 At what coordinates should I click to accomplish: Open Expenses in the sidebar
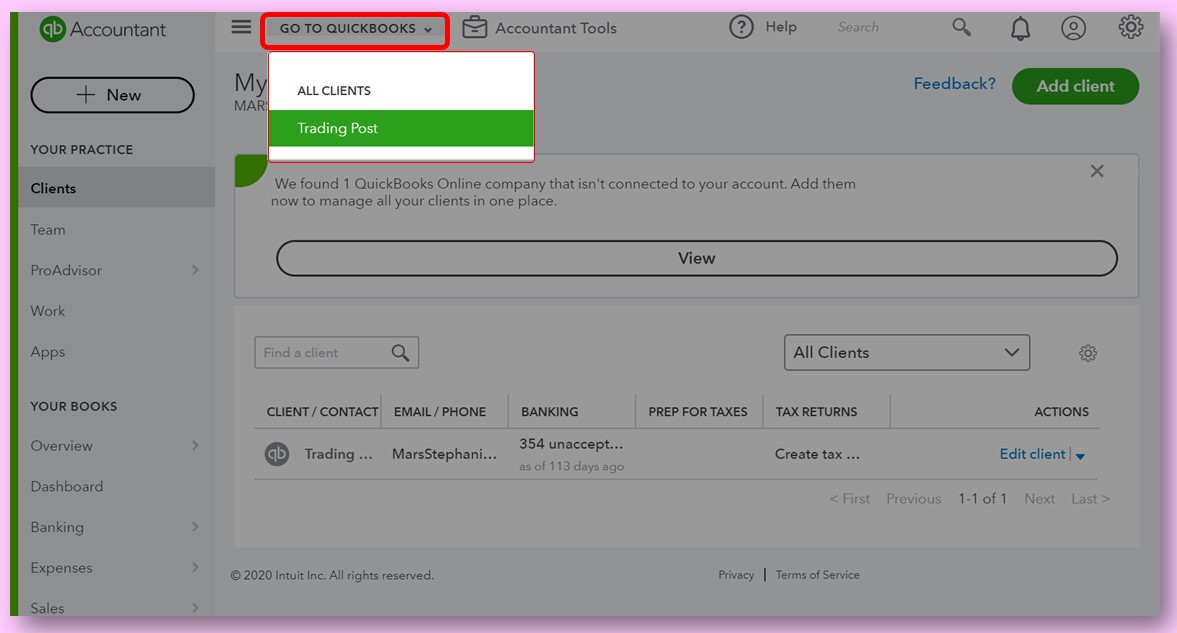coord(62,568)
